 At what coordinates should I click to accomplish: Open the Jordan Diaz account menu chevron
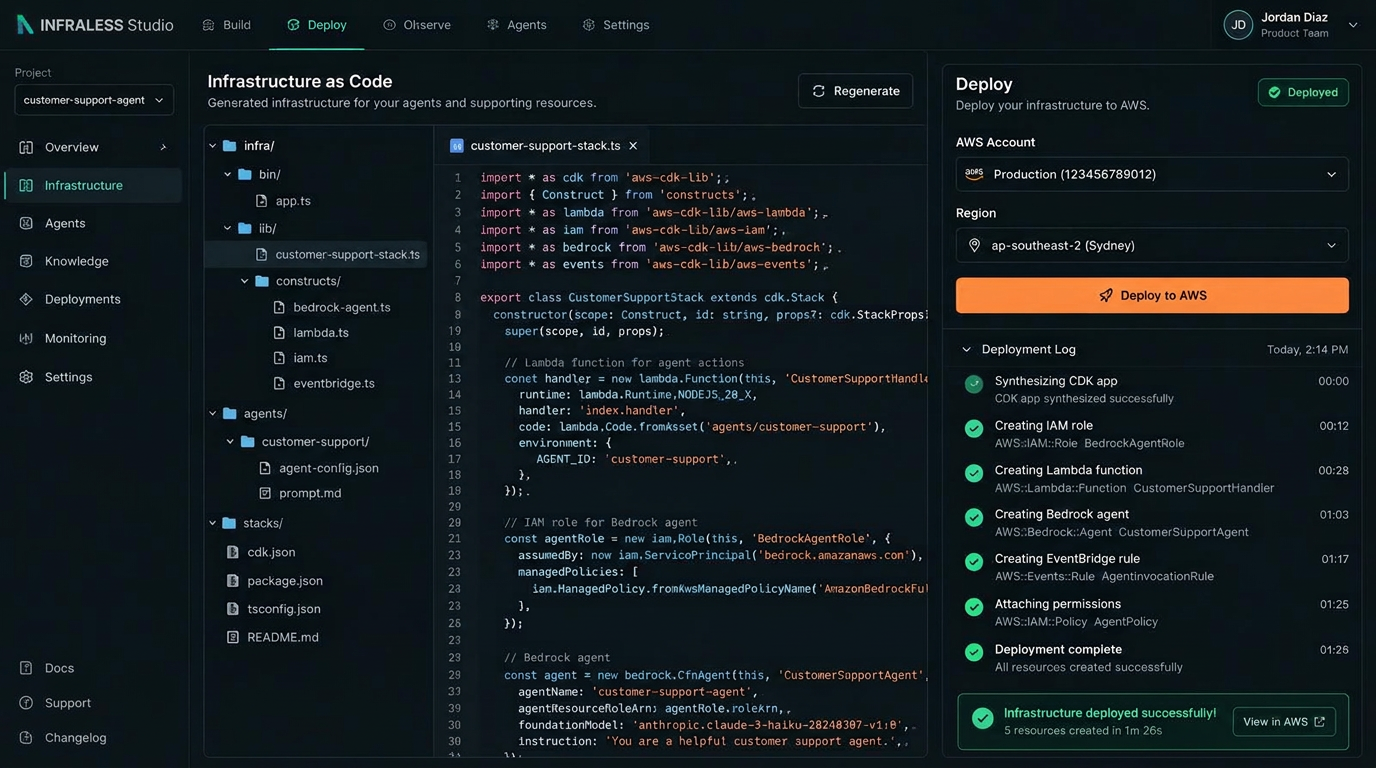tap(1353, 25)
